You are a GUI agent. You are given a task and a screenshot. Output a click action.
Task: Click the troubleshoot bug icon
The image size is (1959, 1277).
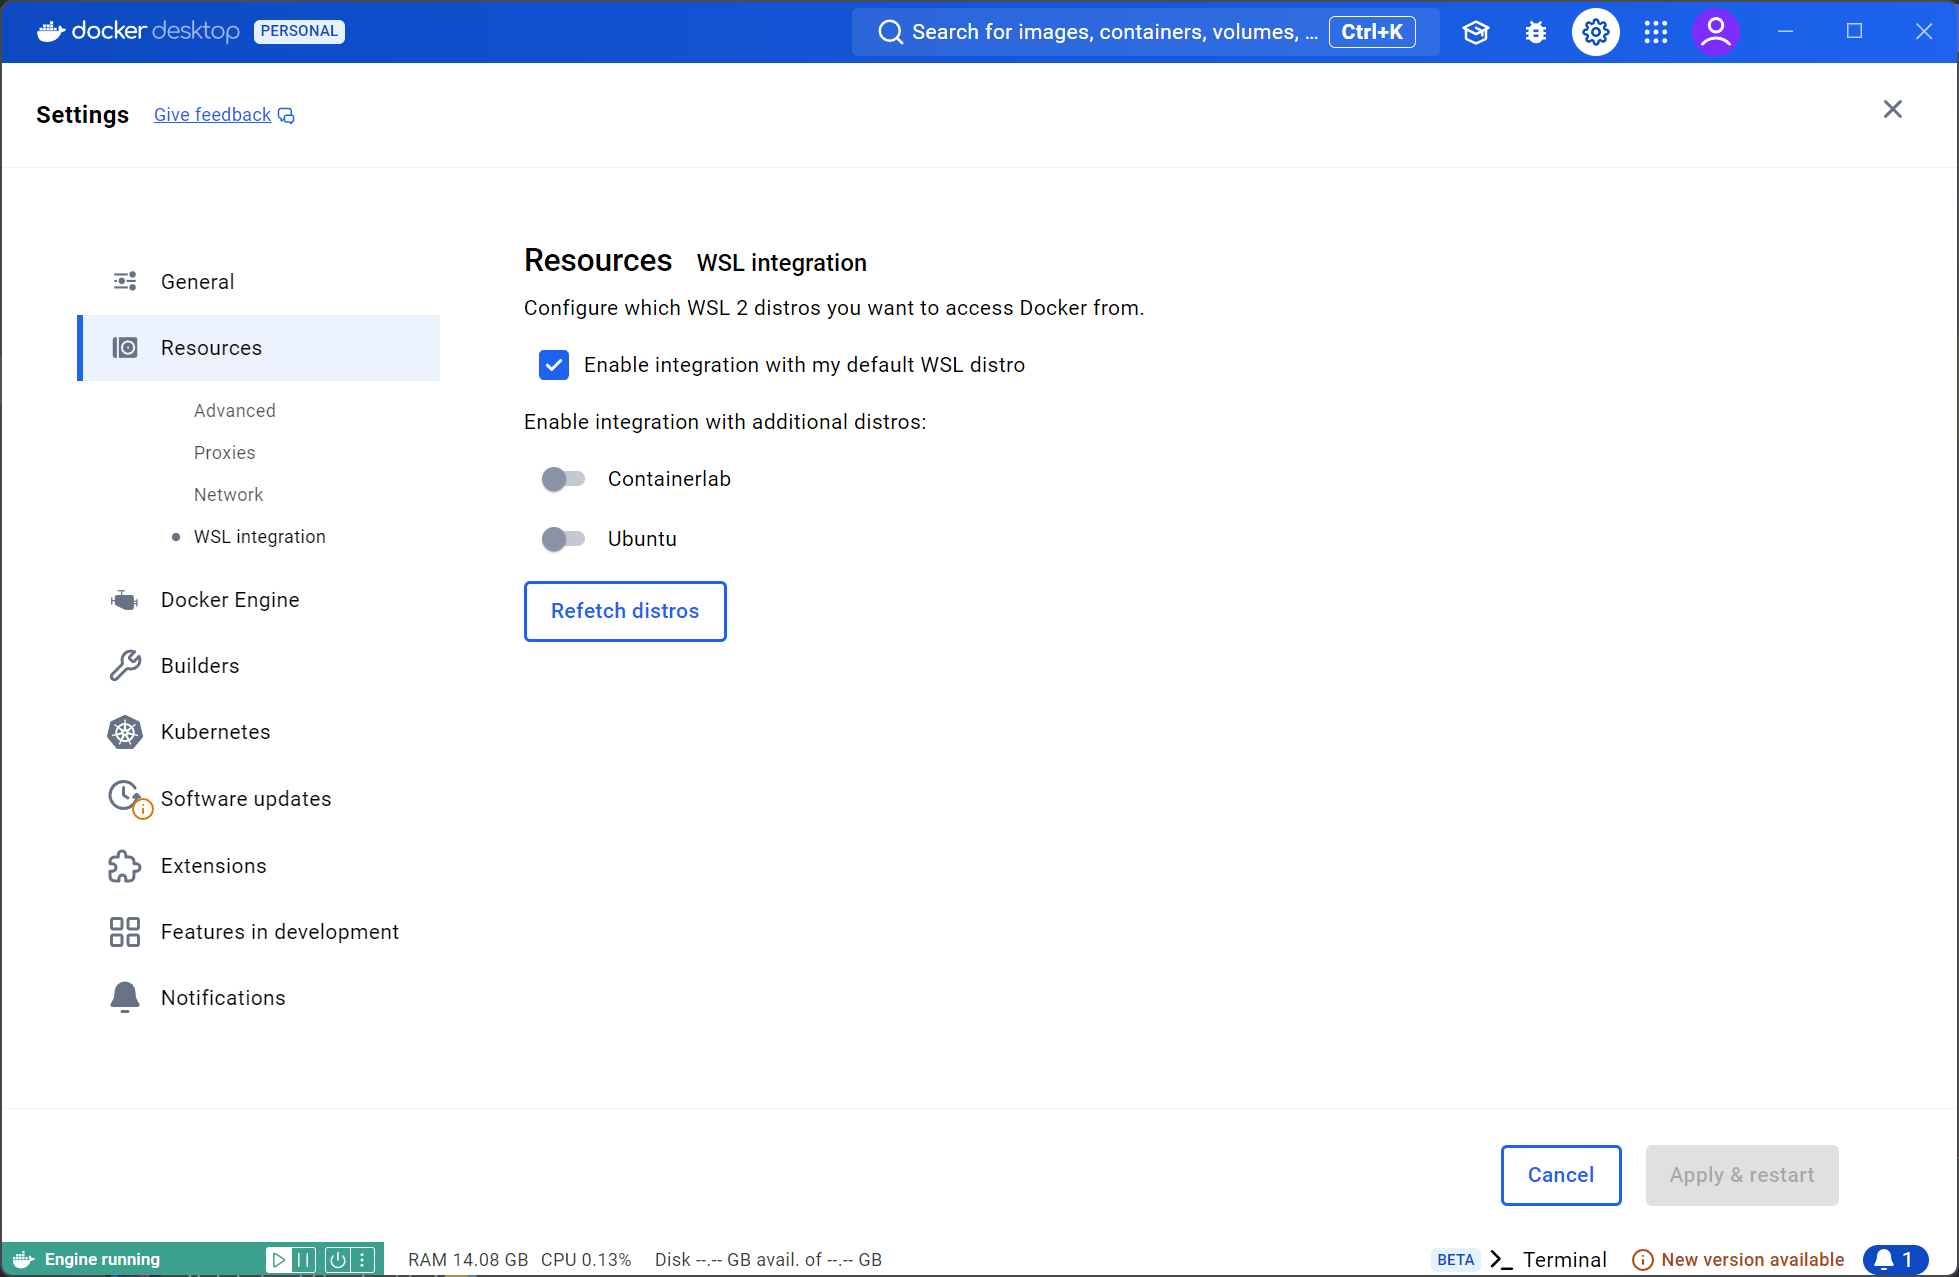tap(1536, 32)
